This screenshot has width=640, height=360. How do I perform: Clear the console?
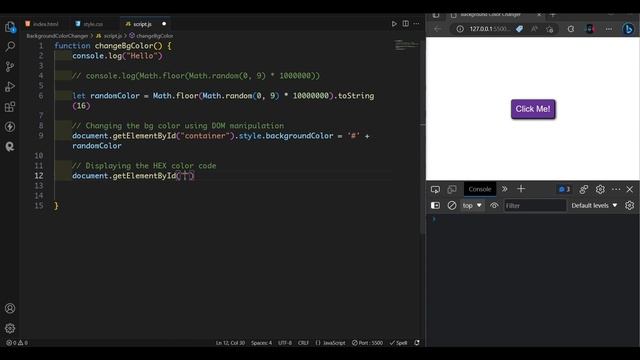(x=451, y=205)
